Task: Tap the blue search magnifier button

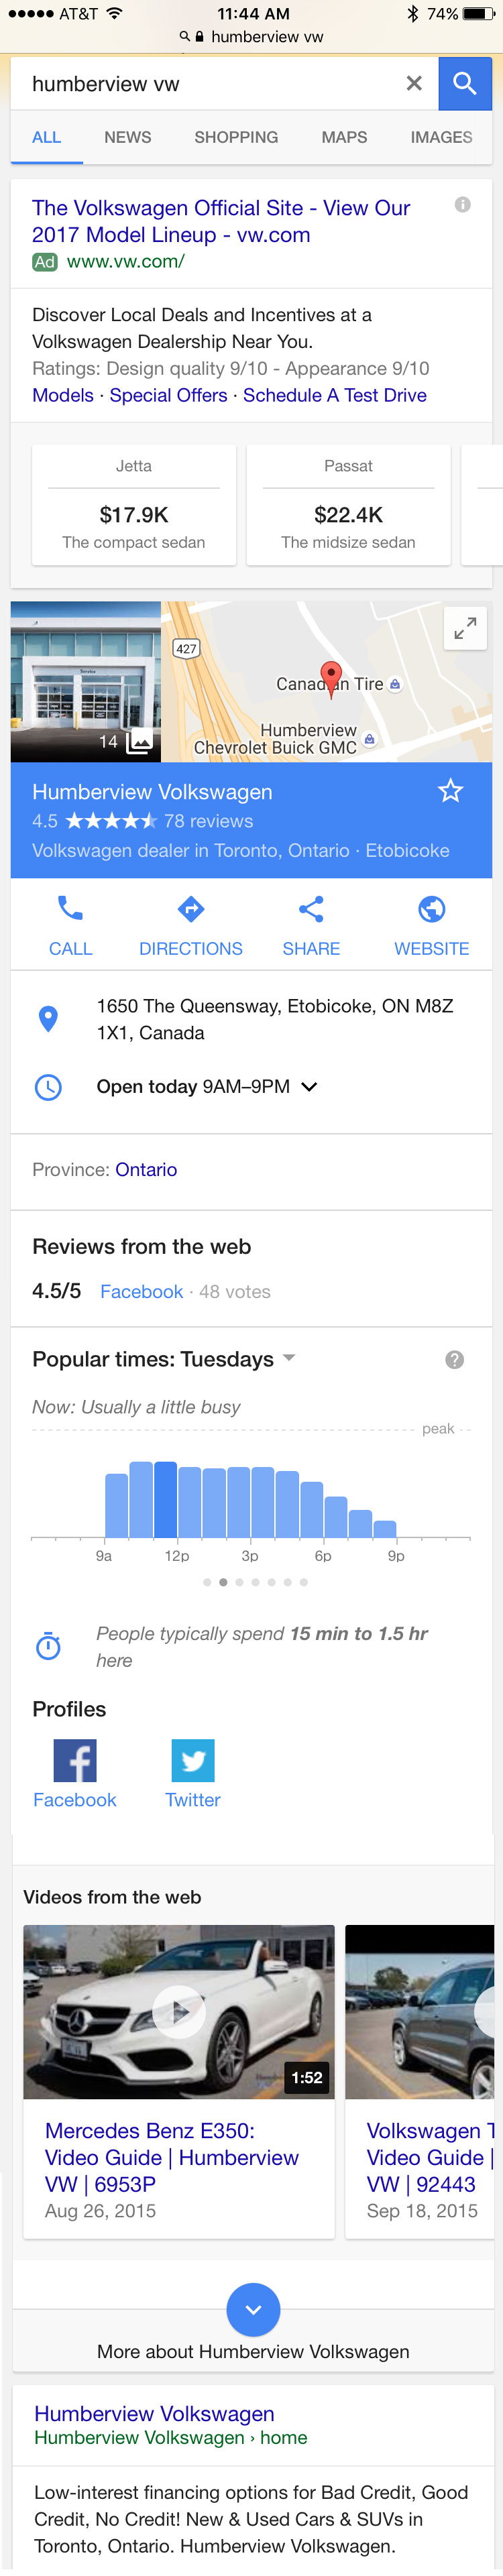Action: click(x=464, y=84)
